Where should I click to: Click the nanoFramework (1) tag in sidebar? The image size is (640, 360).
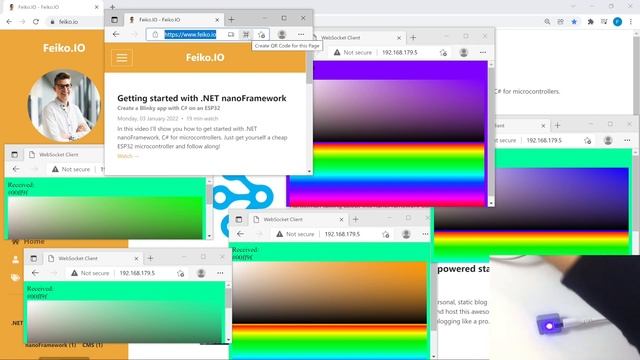tap(51, 345)
